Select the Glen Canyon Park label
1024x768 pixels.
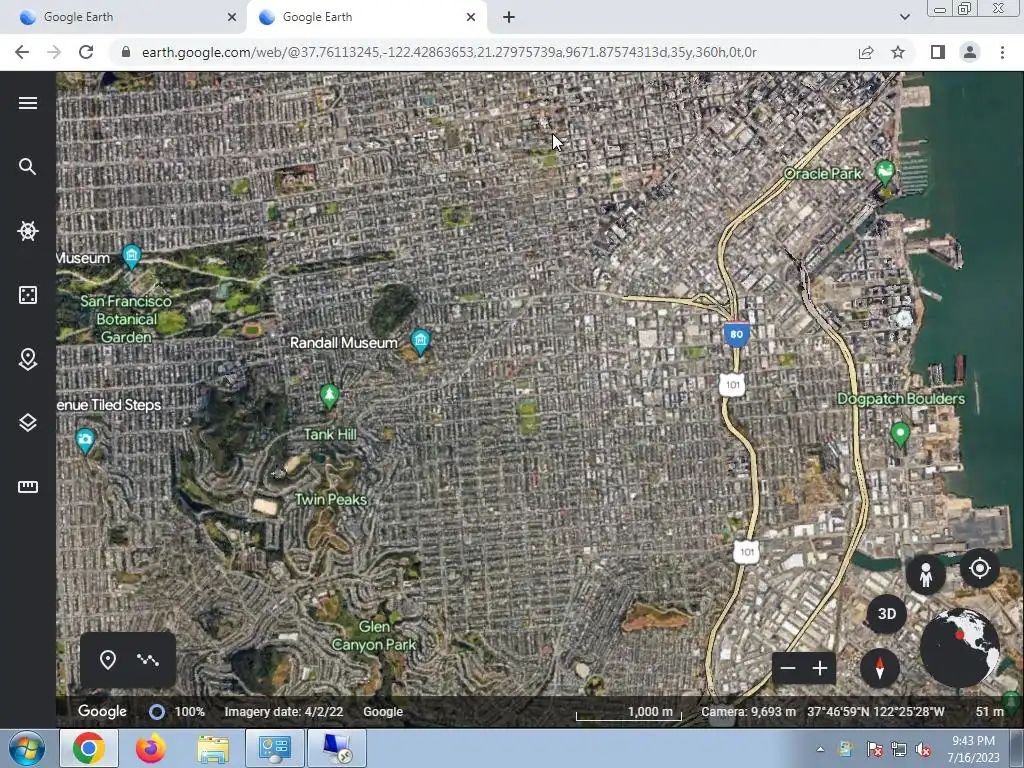click(374, 635)
